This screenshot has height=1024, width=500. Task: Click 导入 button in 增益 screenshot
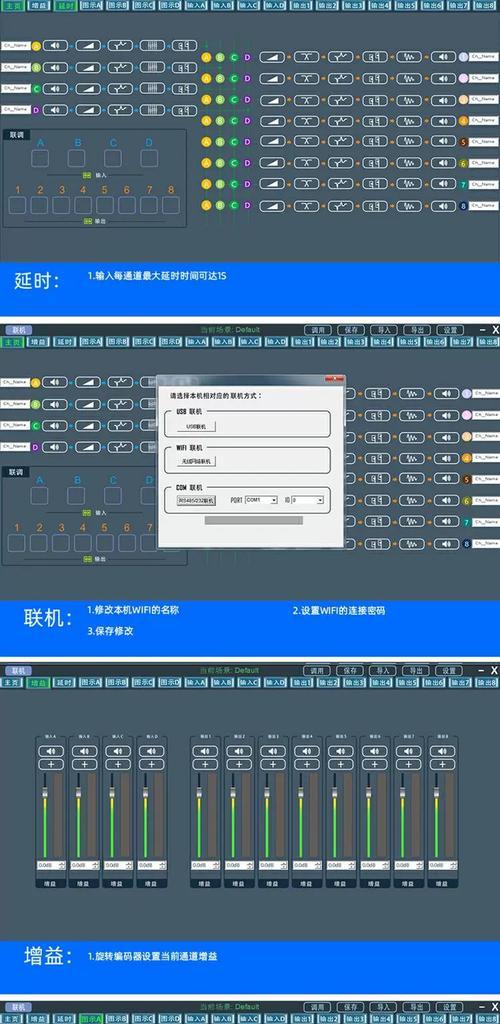coord(383,671)
